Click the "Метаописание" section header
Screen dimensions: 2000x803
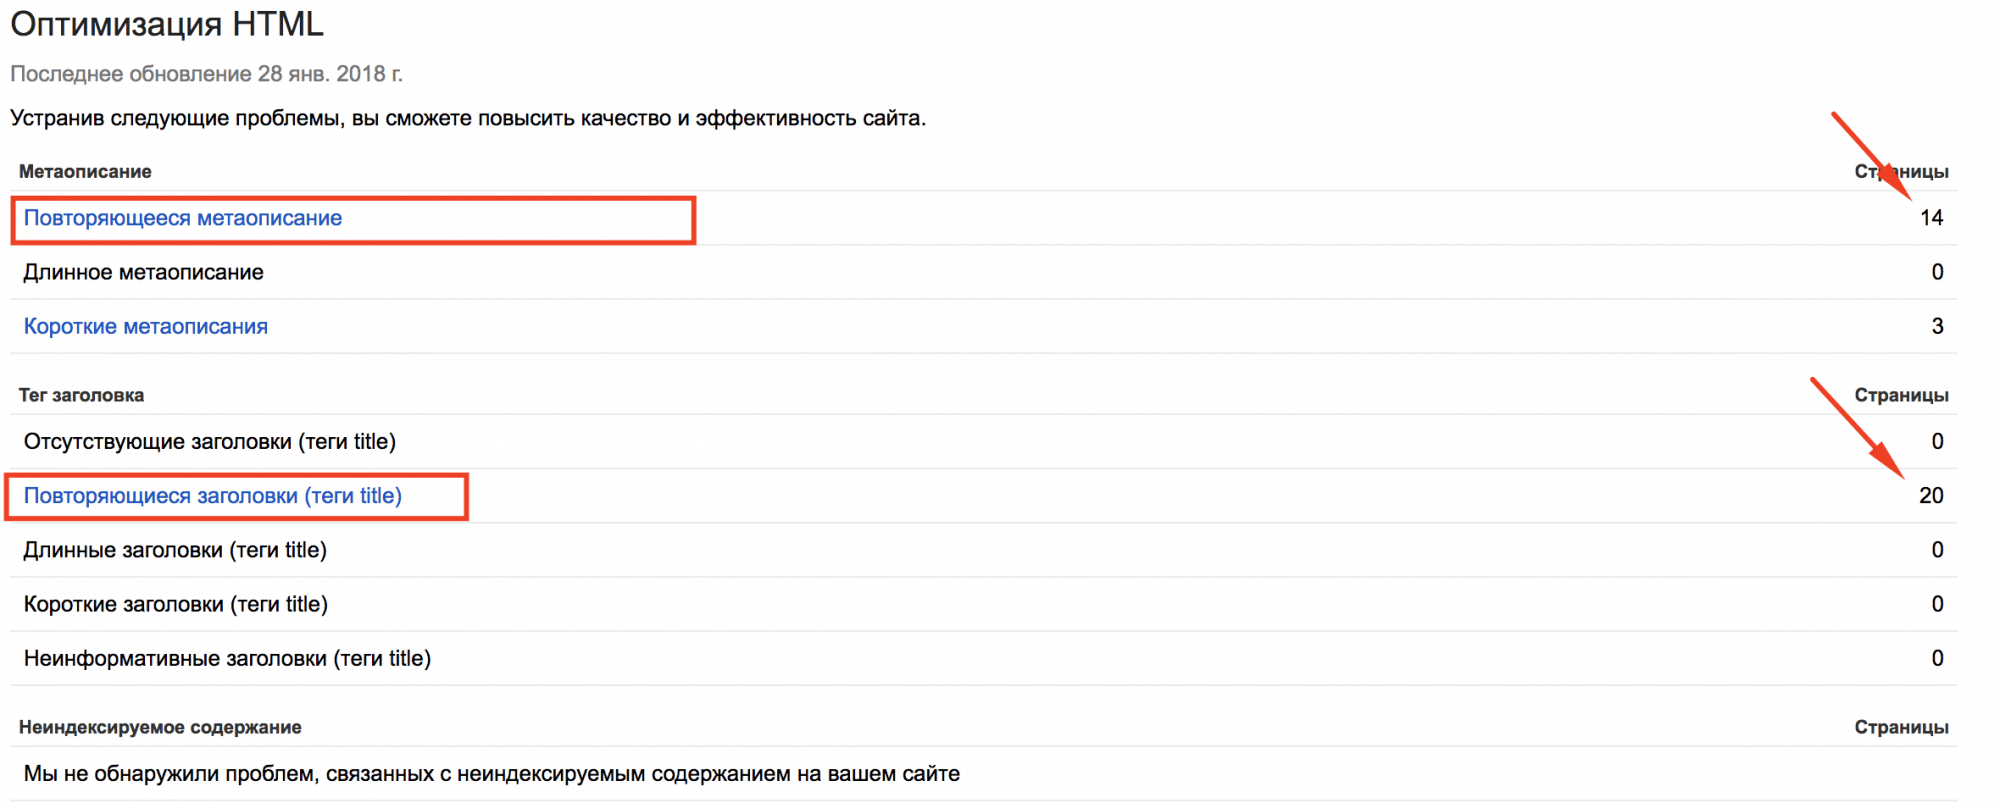[85, 172]
